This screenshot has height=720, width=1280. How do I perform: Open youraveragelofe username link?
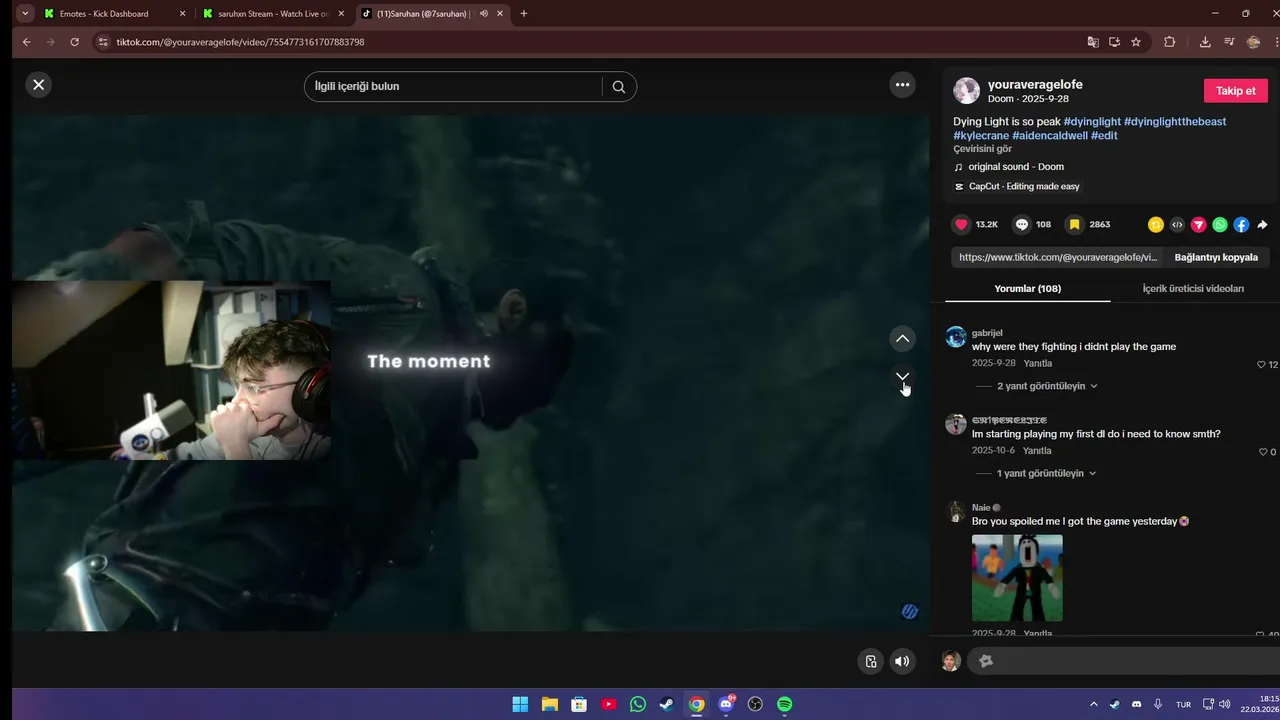tap(1035, 85)
